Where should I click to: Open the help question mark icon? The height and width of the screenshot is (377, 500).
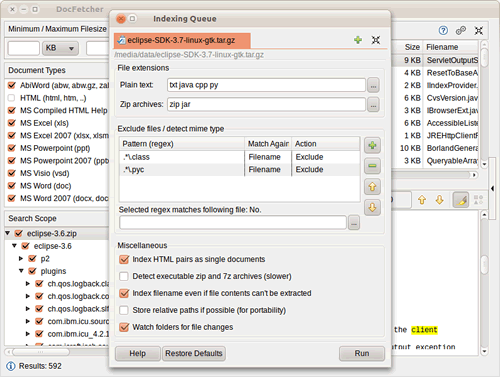tap(443, 31)
